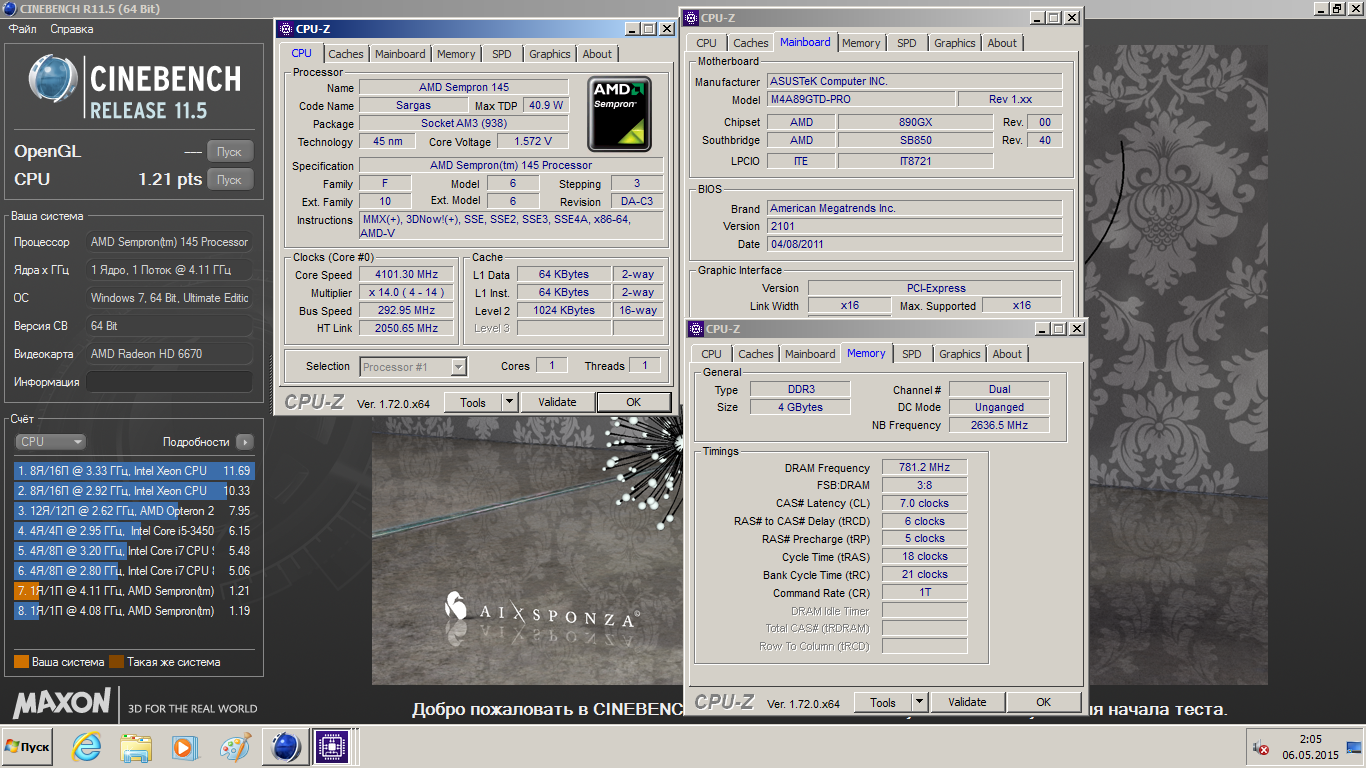This screenshot has width=1366, height=768.
Task: Click the model field M4A89GTD-PRO
Action: click(x=860, y=100)
